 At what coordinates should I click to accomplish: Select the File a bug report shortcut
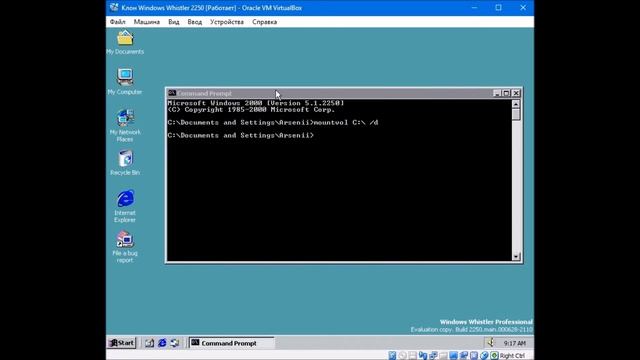125,247
